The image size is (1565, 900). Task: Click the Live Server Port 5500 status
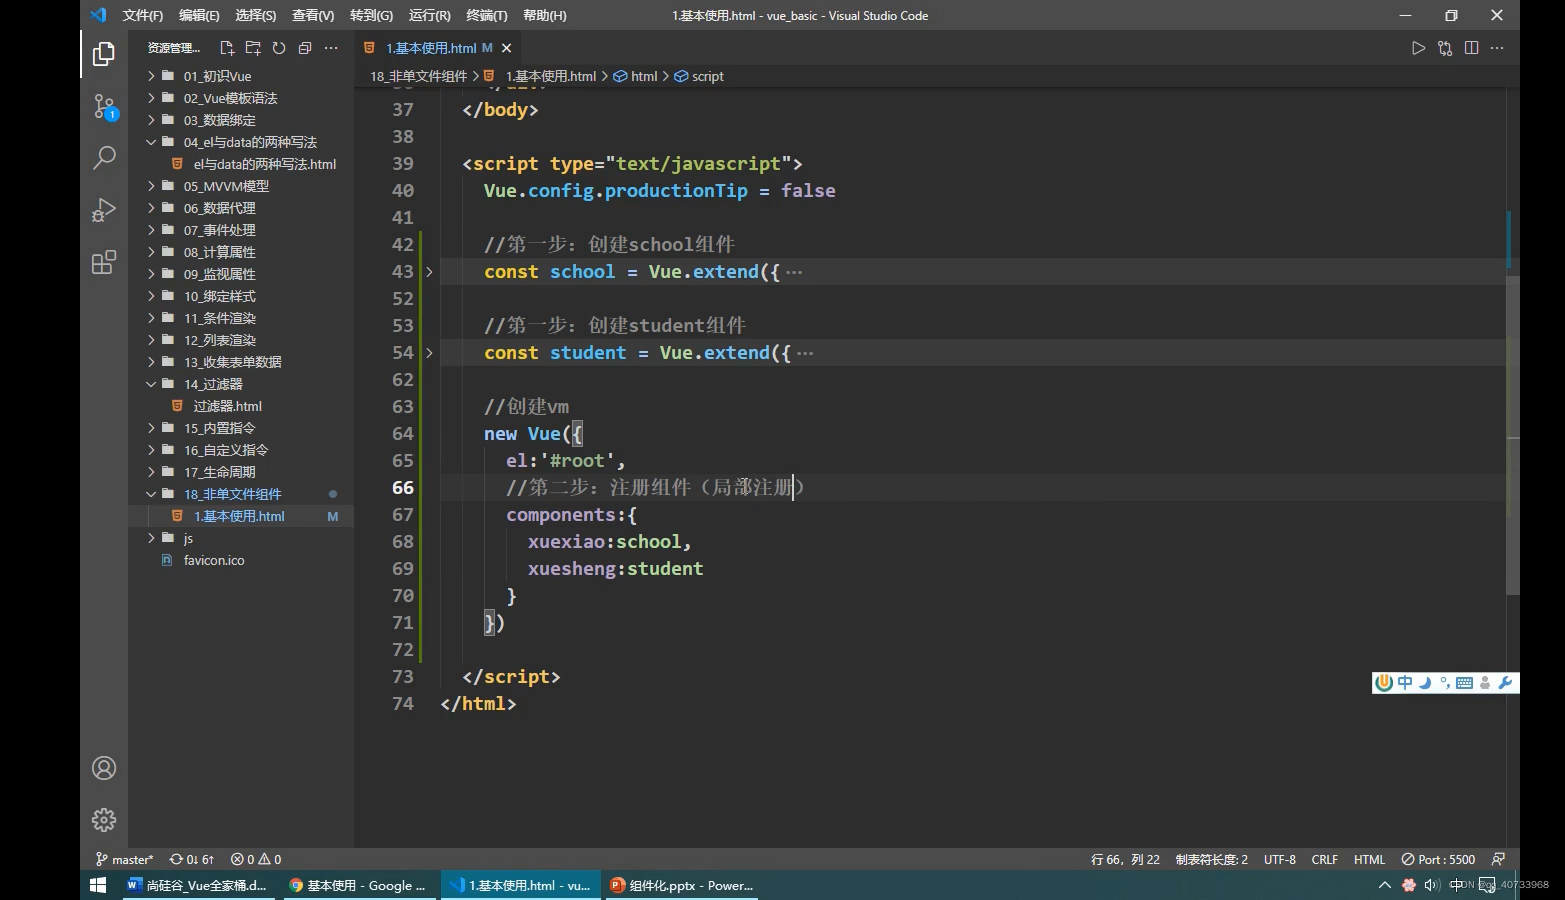[1438, 859]
